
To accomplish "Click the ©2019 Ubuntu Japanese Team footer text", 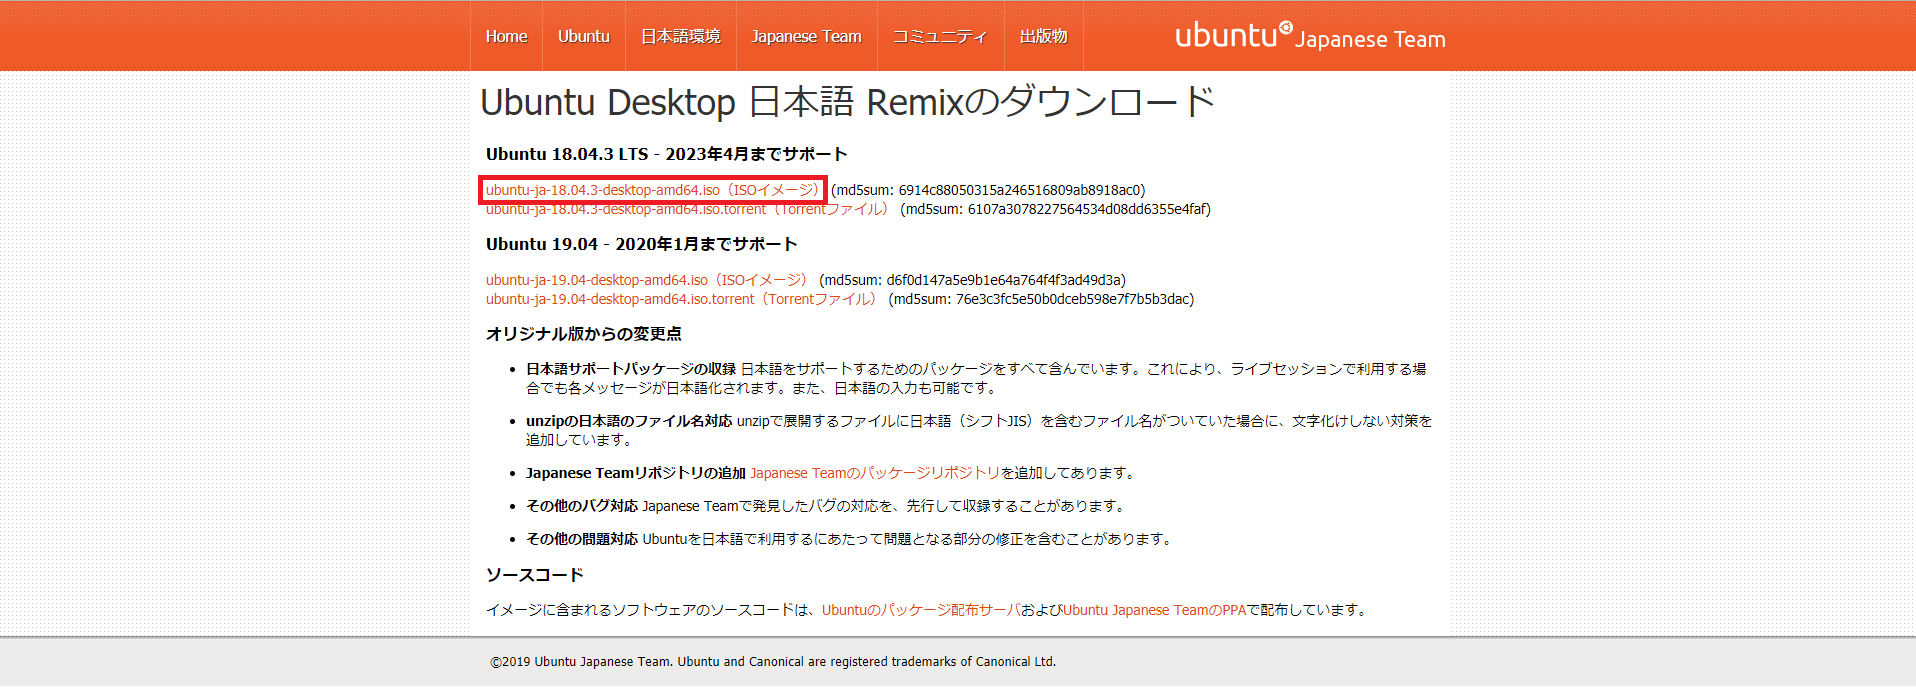I will (x=773, y=662).
